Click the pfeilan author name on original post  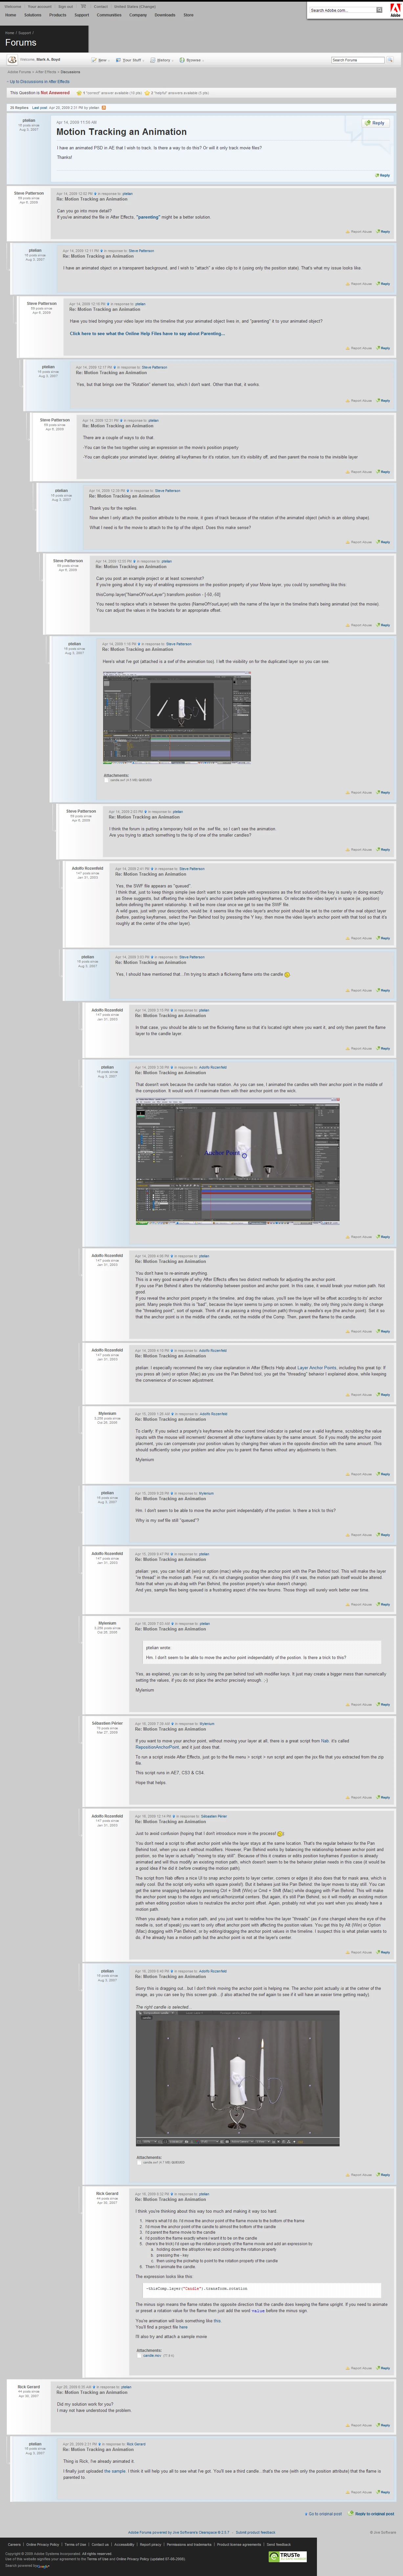coord(29,120)
